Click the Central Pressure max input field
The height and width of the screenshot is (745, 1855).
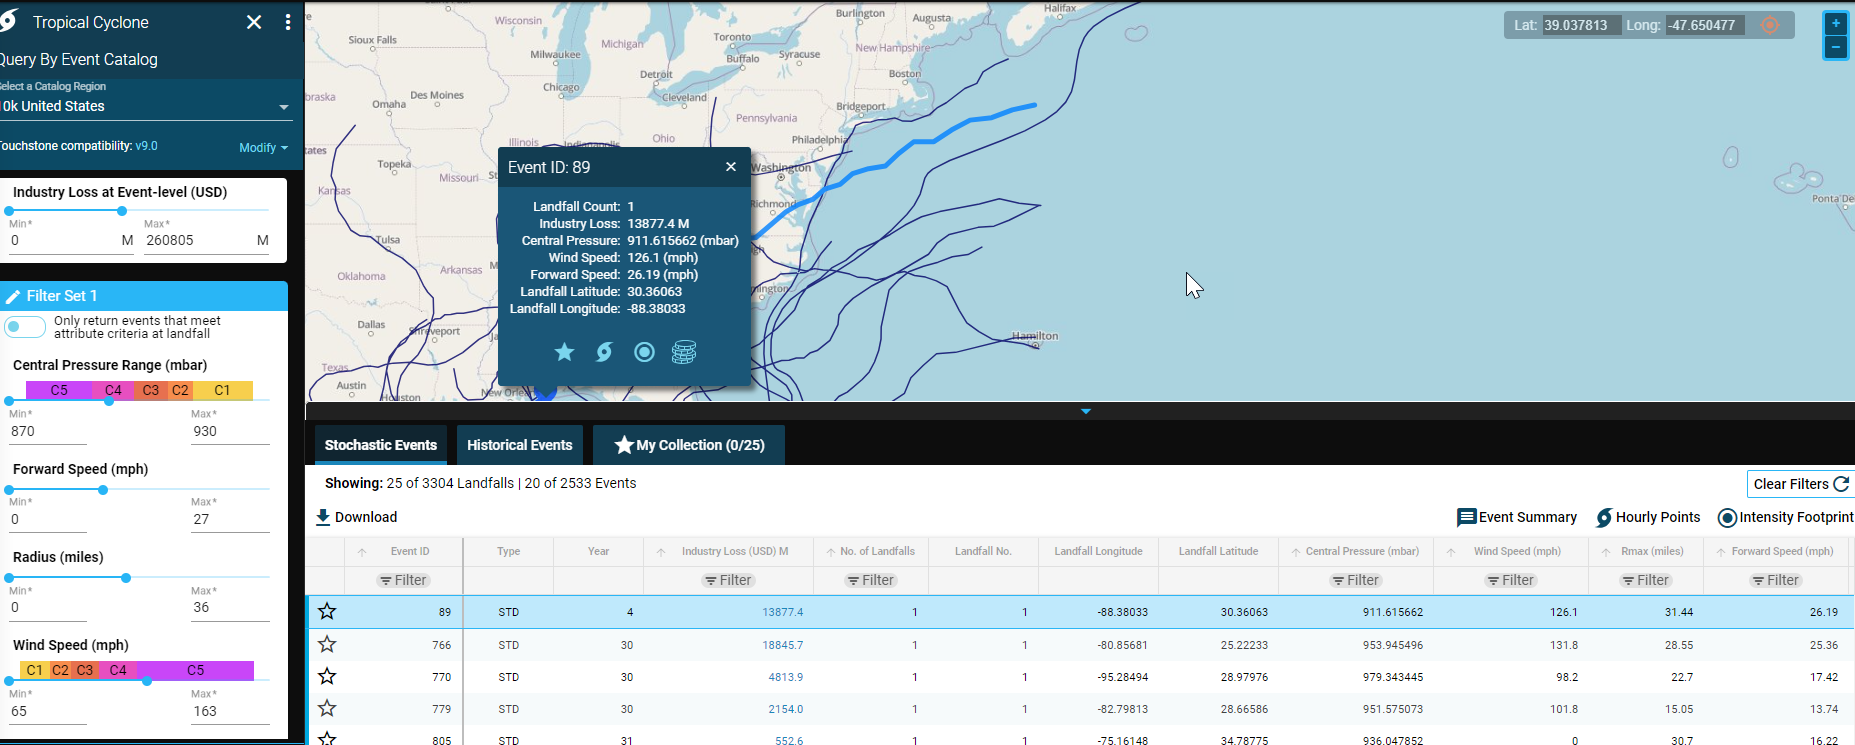tap(229, 431)
